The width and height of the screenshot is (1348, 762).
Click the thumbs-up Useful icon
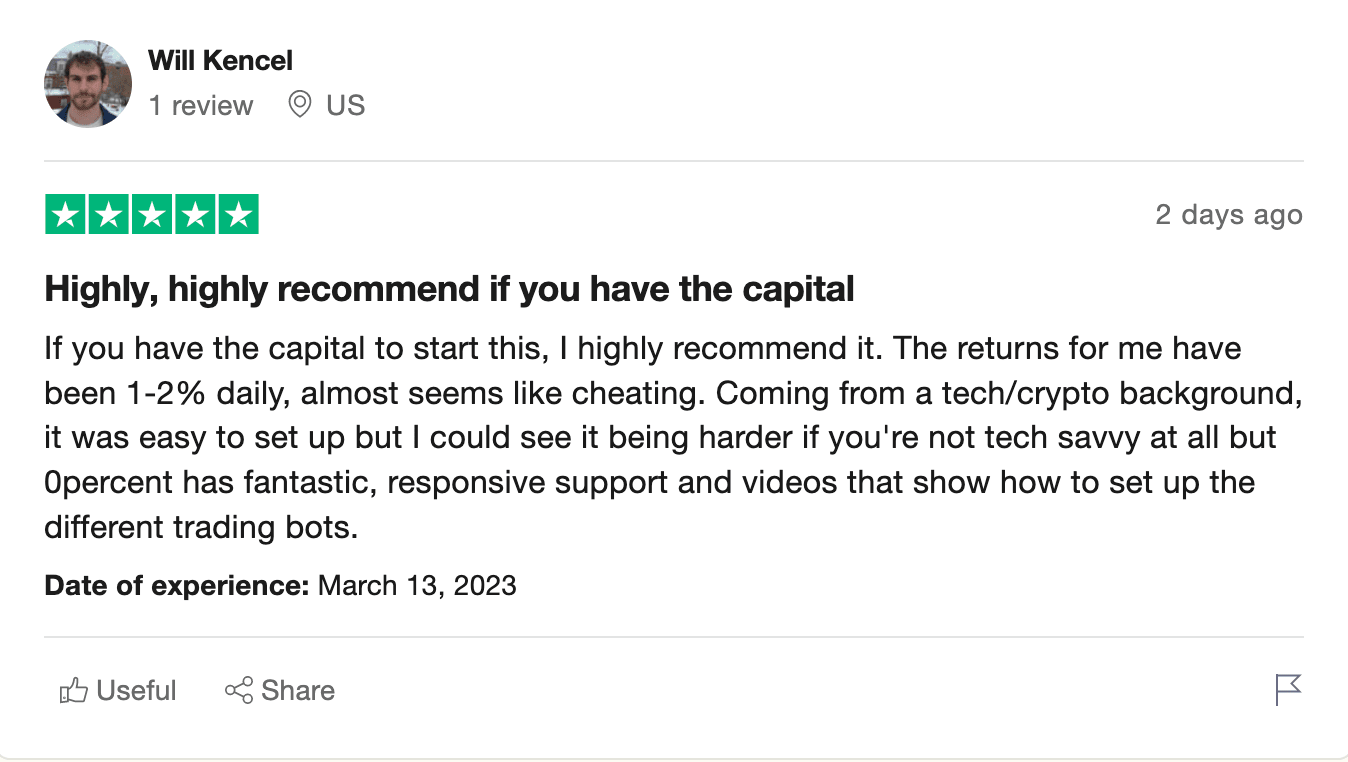pyautogui.click(x=73, y=691)
